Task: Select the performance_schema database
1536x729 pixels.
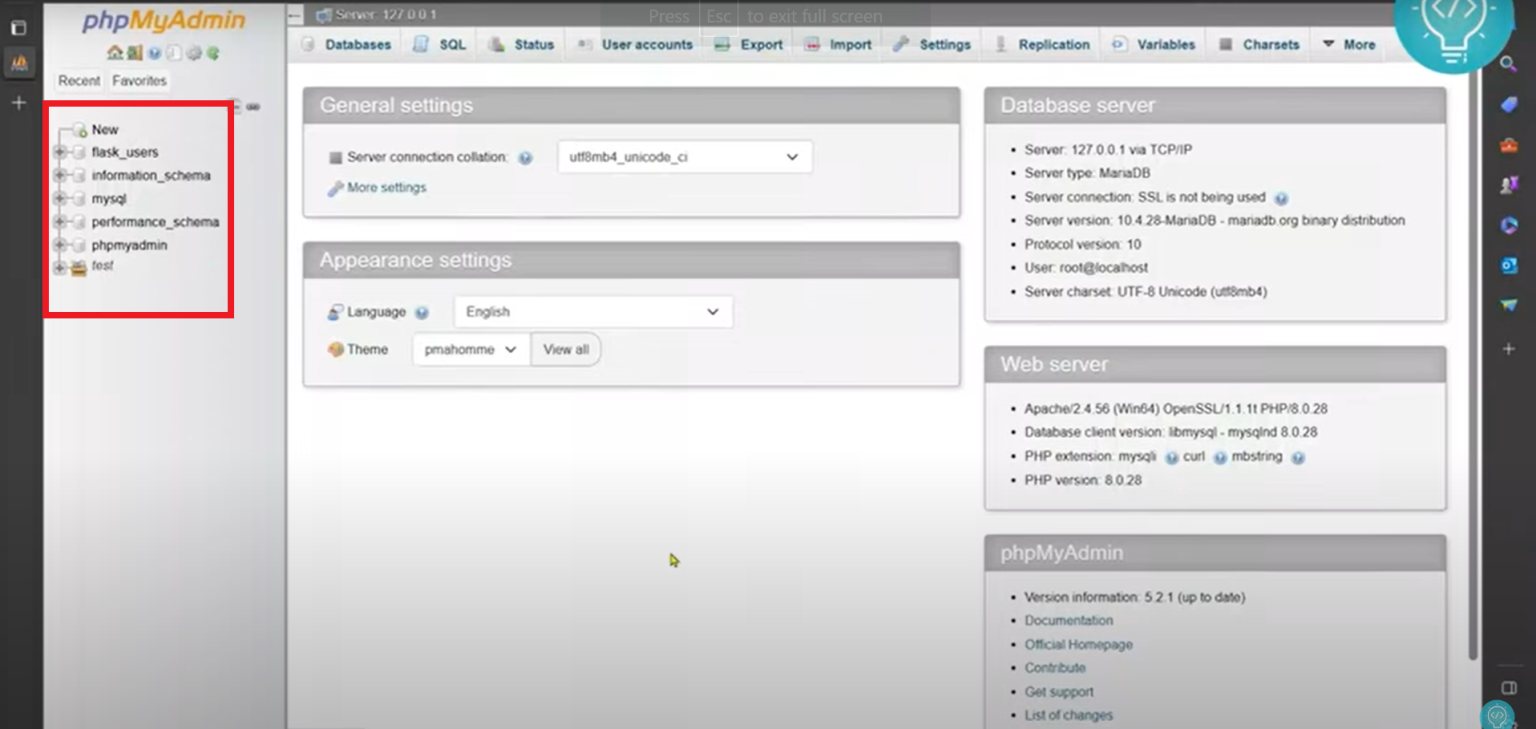Action: (x=155, y=222)
